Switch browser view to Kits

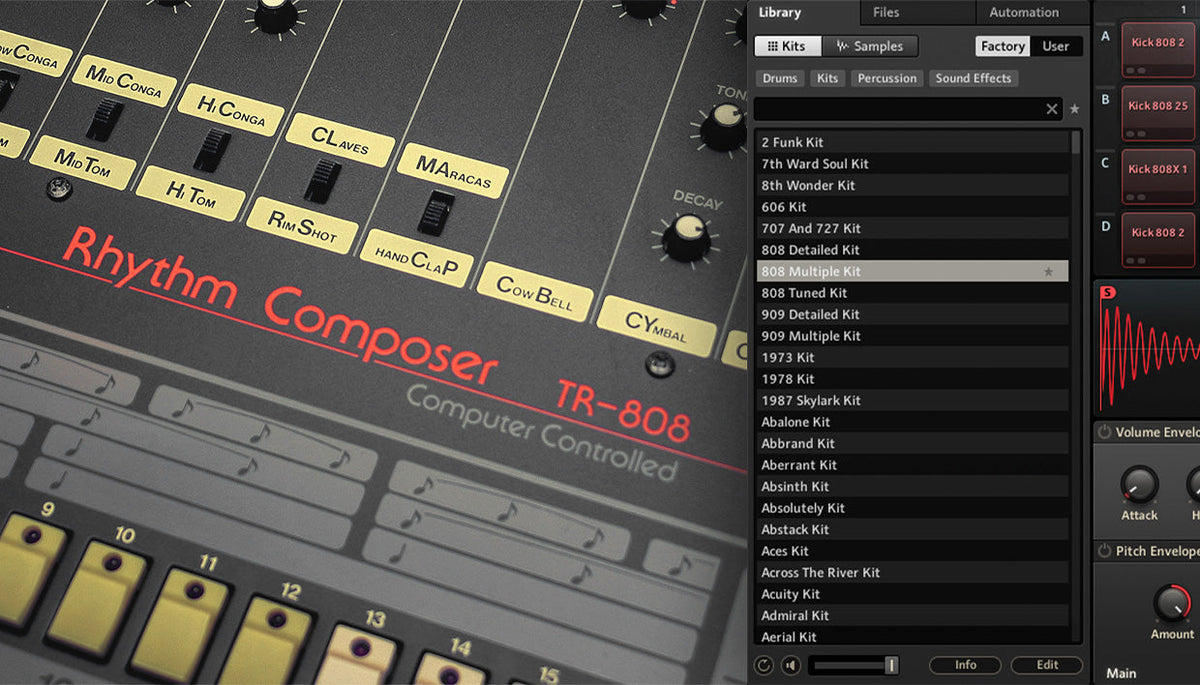(x=787, y=46)
